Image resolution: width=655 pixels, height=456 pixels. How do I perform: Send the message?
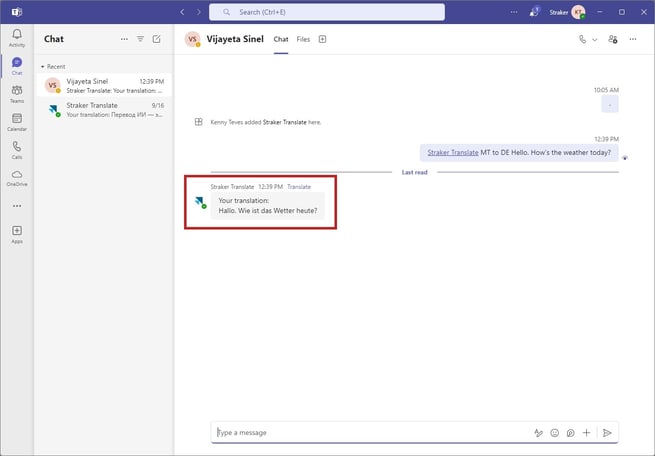[x=607, y=433]
